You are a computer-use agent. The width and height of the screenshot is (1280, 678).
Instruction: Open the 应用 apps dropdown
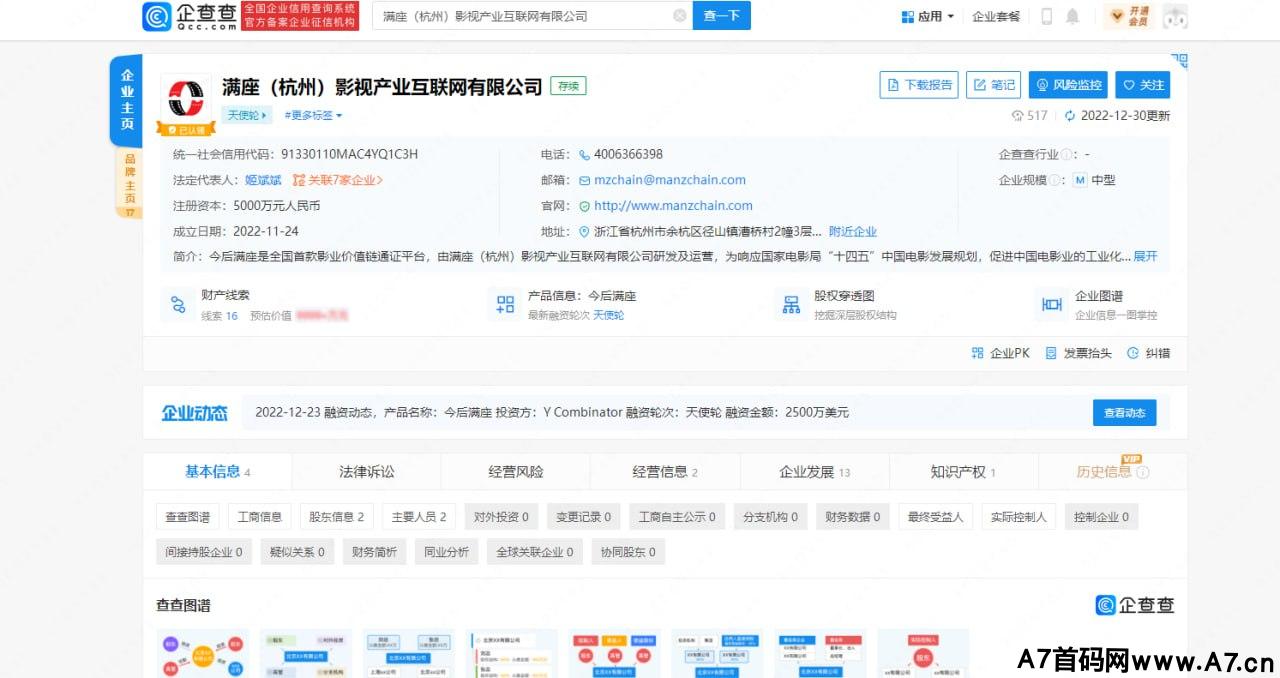click(927, 15)
